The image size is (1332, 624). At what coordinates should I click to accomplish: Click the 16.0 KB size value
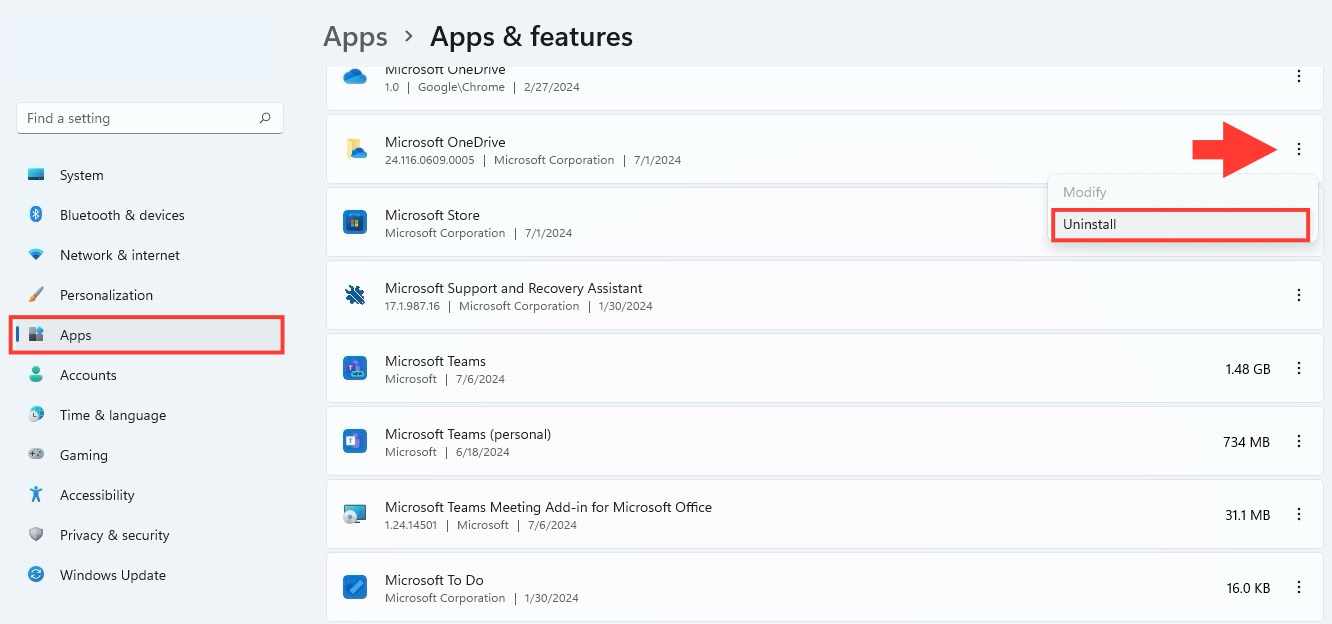[1248, 588]
